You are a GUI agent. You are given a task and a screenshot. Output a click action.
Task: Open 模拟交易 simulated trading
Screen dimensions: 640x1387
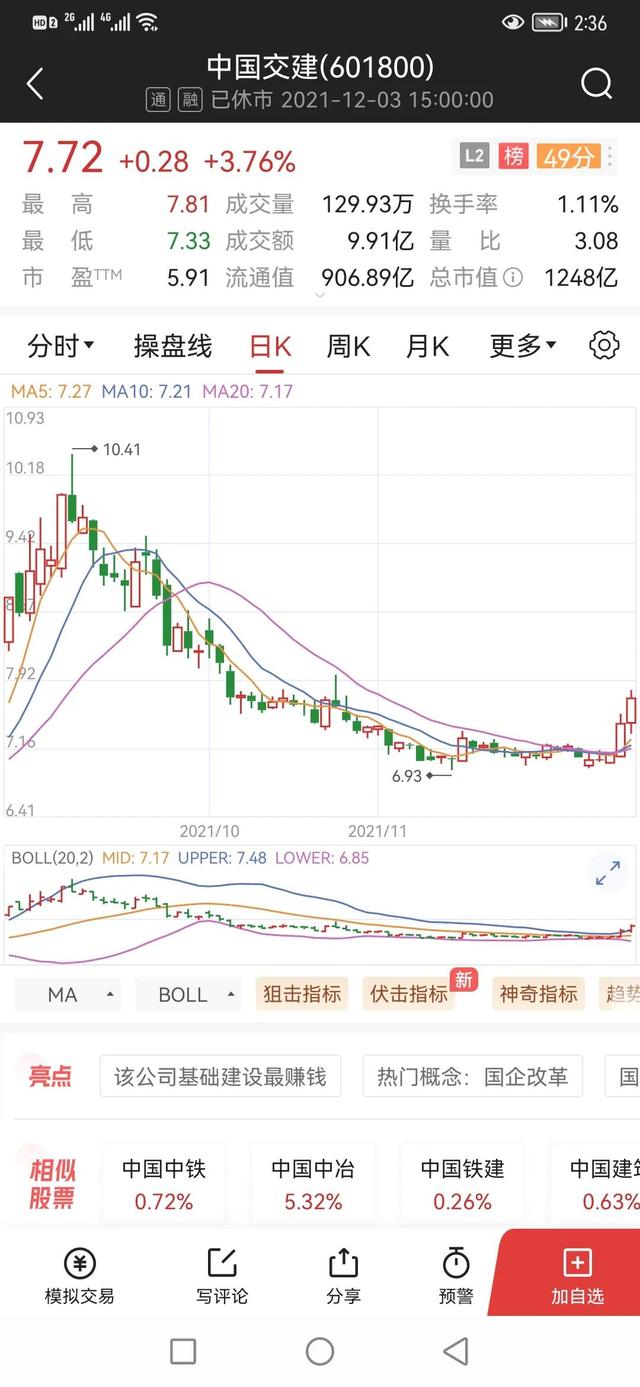pos(80,1277)
